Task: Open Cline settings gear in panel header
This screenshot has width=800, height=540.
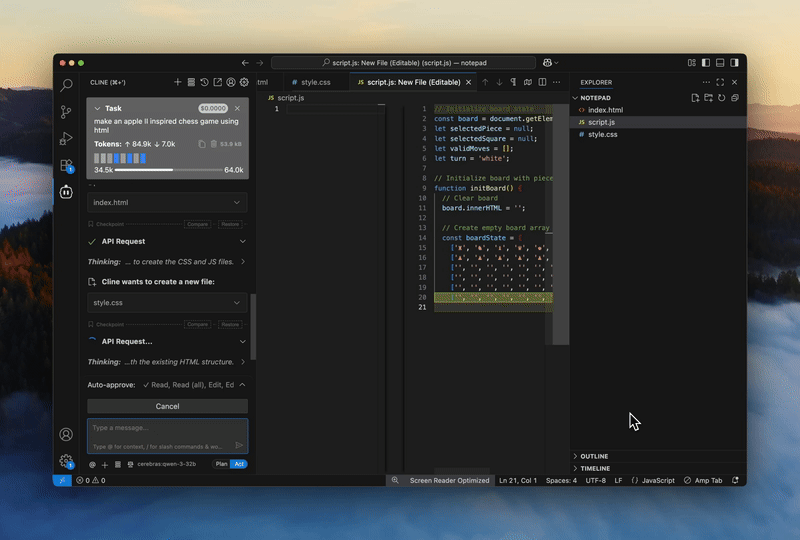Action: click(x=243, y=82)
